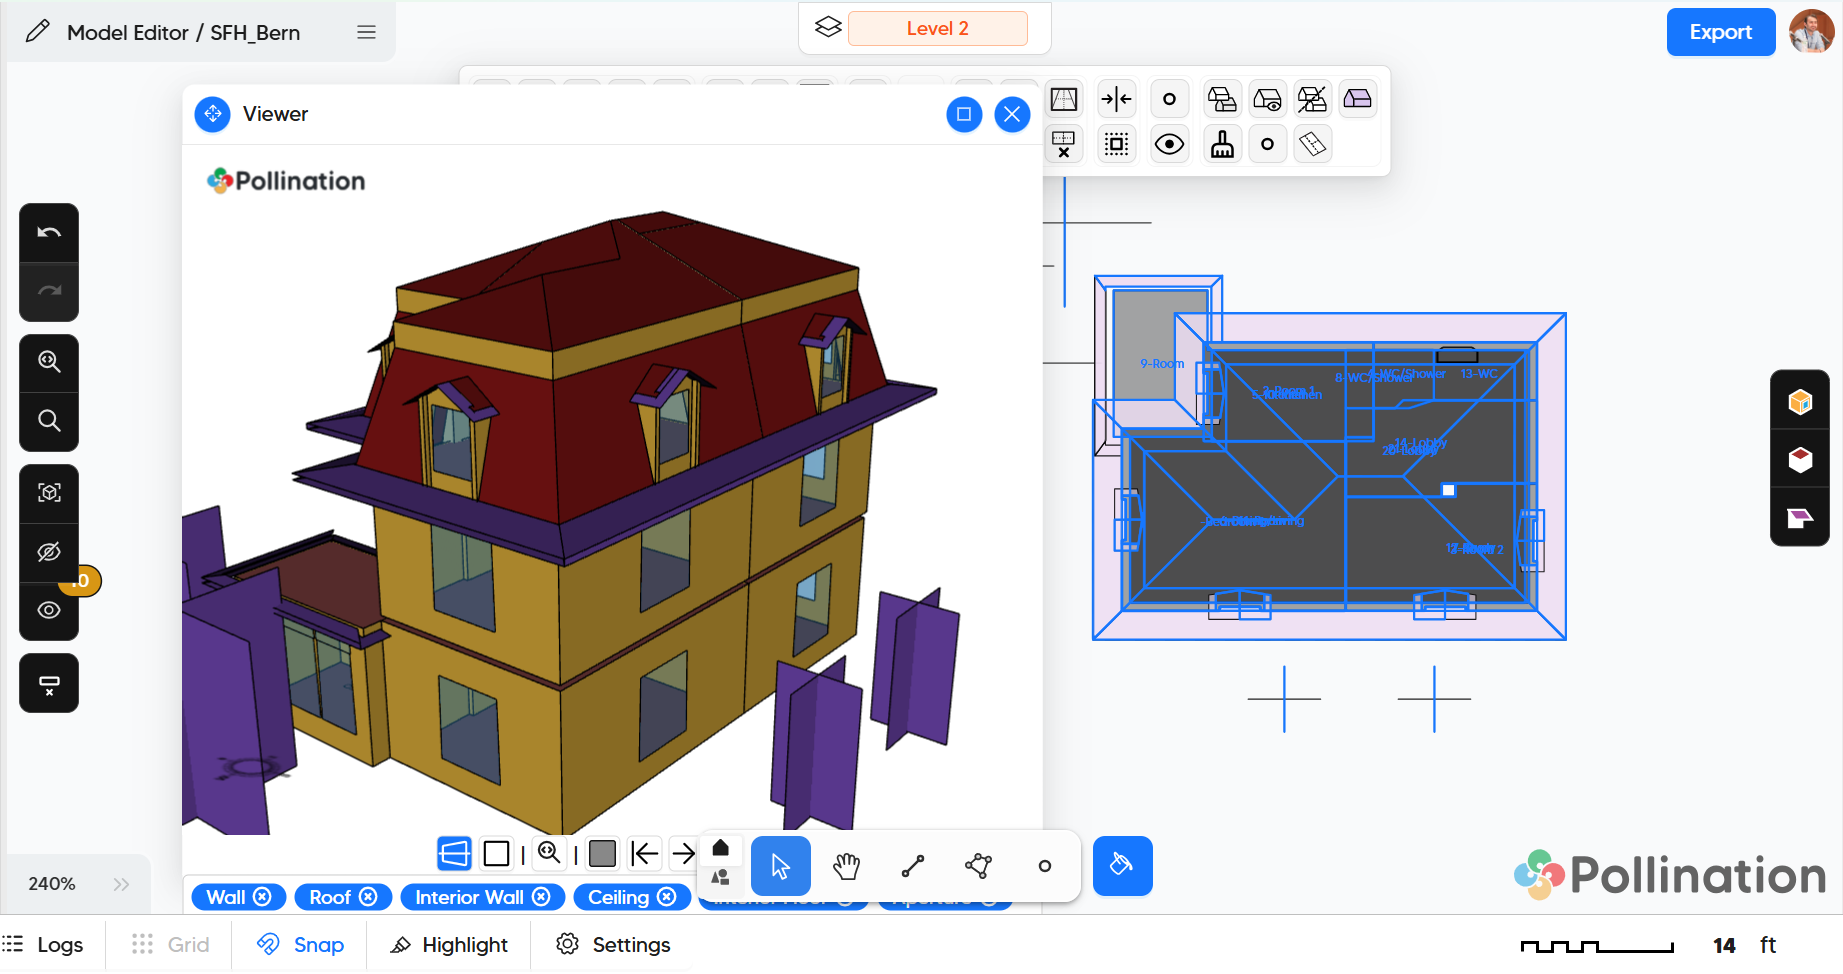Click the broom cleanup icon
This screenshot has width=1843, height=974.
tap(1222, 145)
